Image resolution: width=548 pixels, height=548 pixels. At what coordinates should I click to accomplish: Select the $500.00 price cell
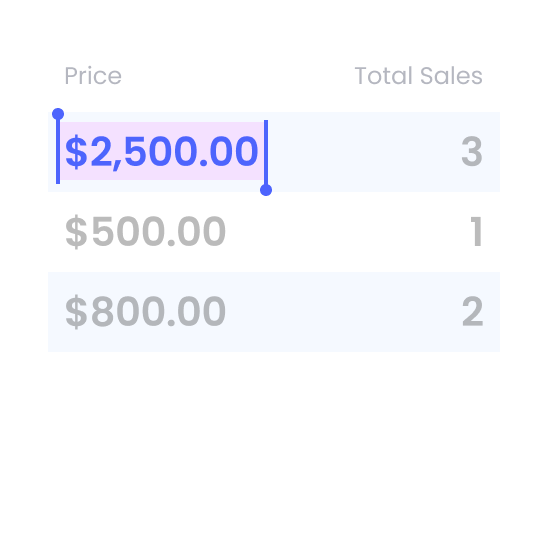pos(145,231)
